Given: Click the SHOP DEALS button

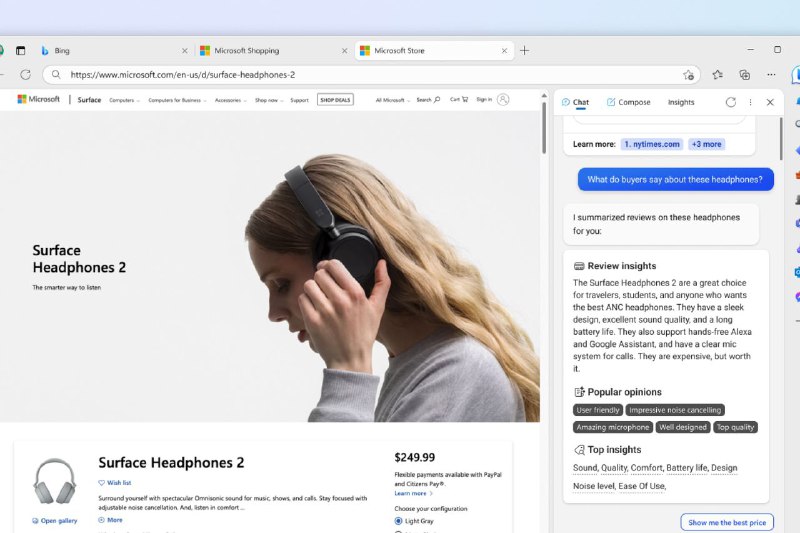Looking at the screenshot, I should pyautogui.click(x=335, y=100).
